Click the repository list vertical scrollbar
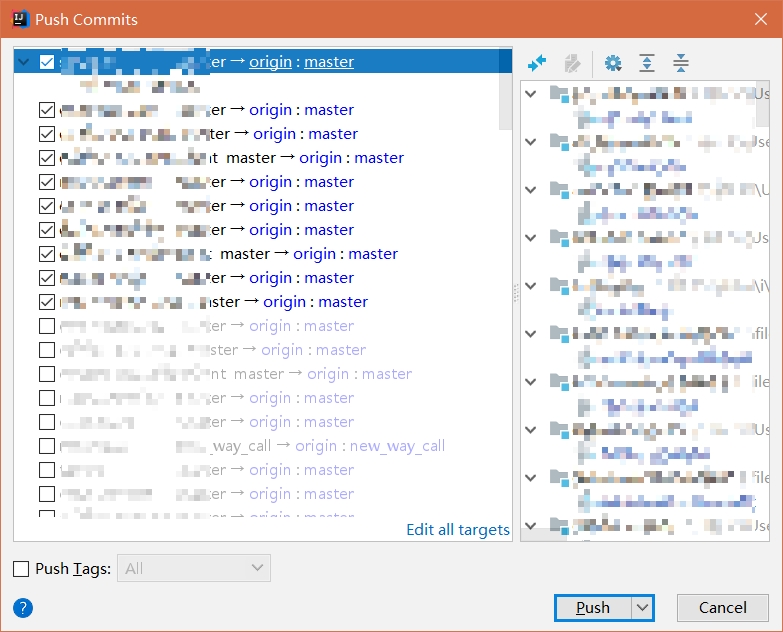The image size is (783, 632). click(505, 90)
